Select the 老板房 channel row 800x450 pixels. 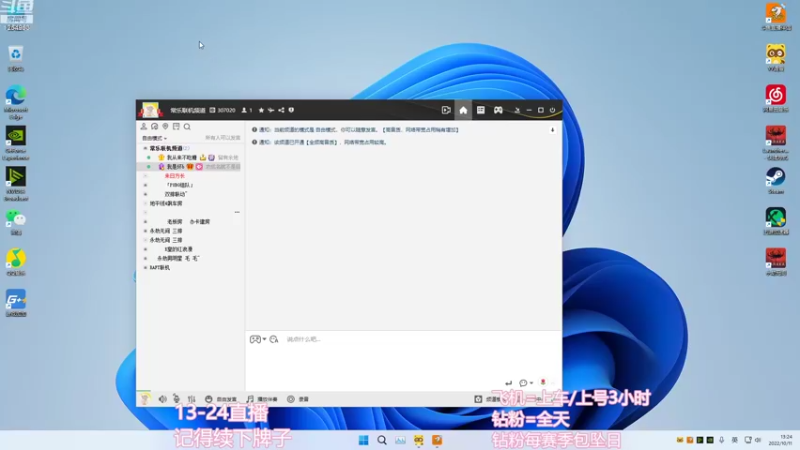189,222
